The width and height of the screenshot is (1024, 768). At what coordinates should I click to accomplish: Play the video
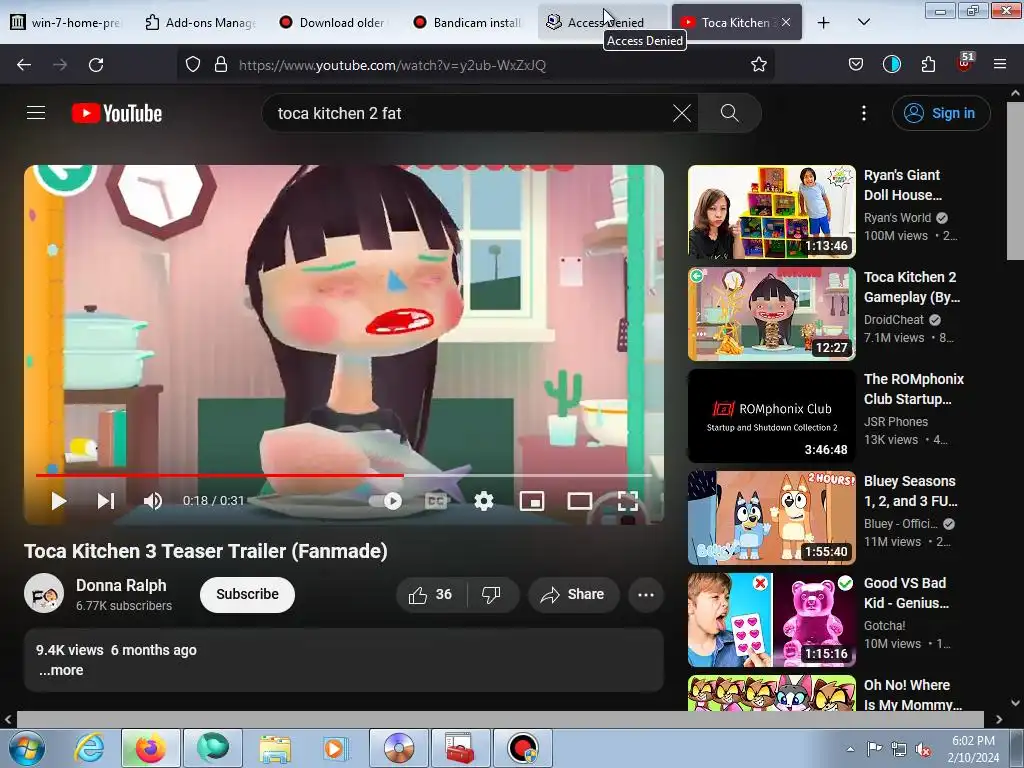coord(59,501)
